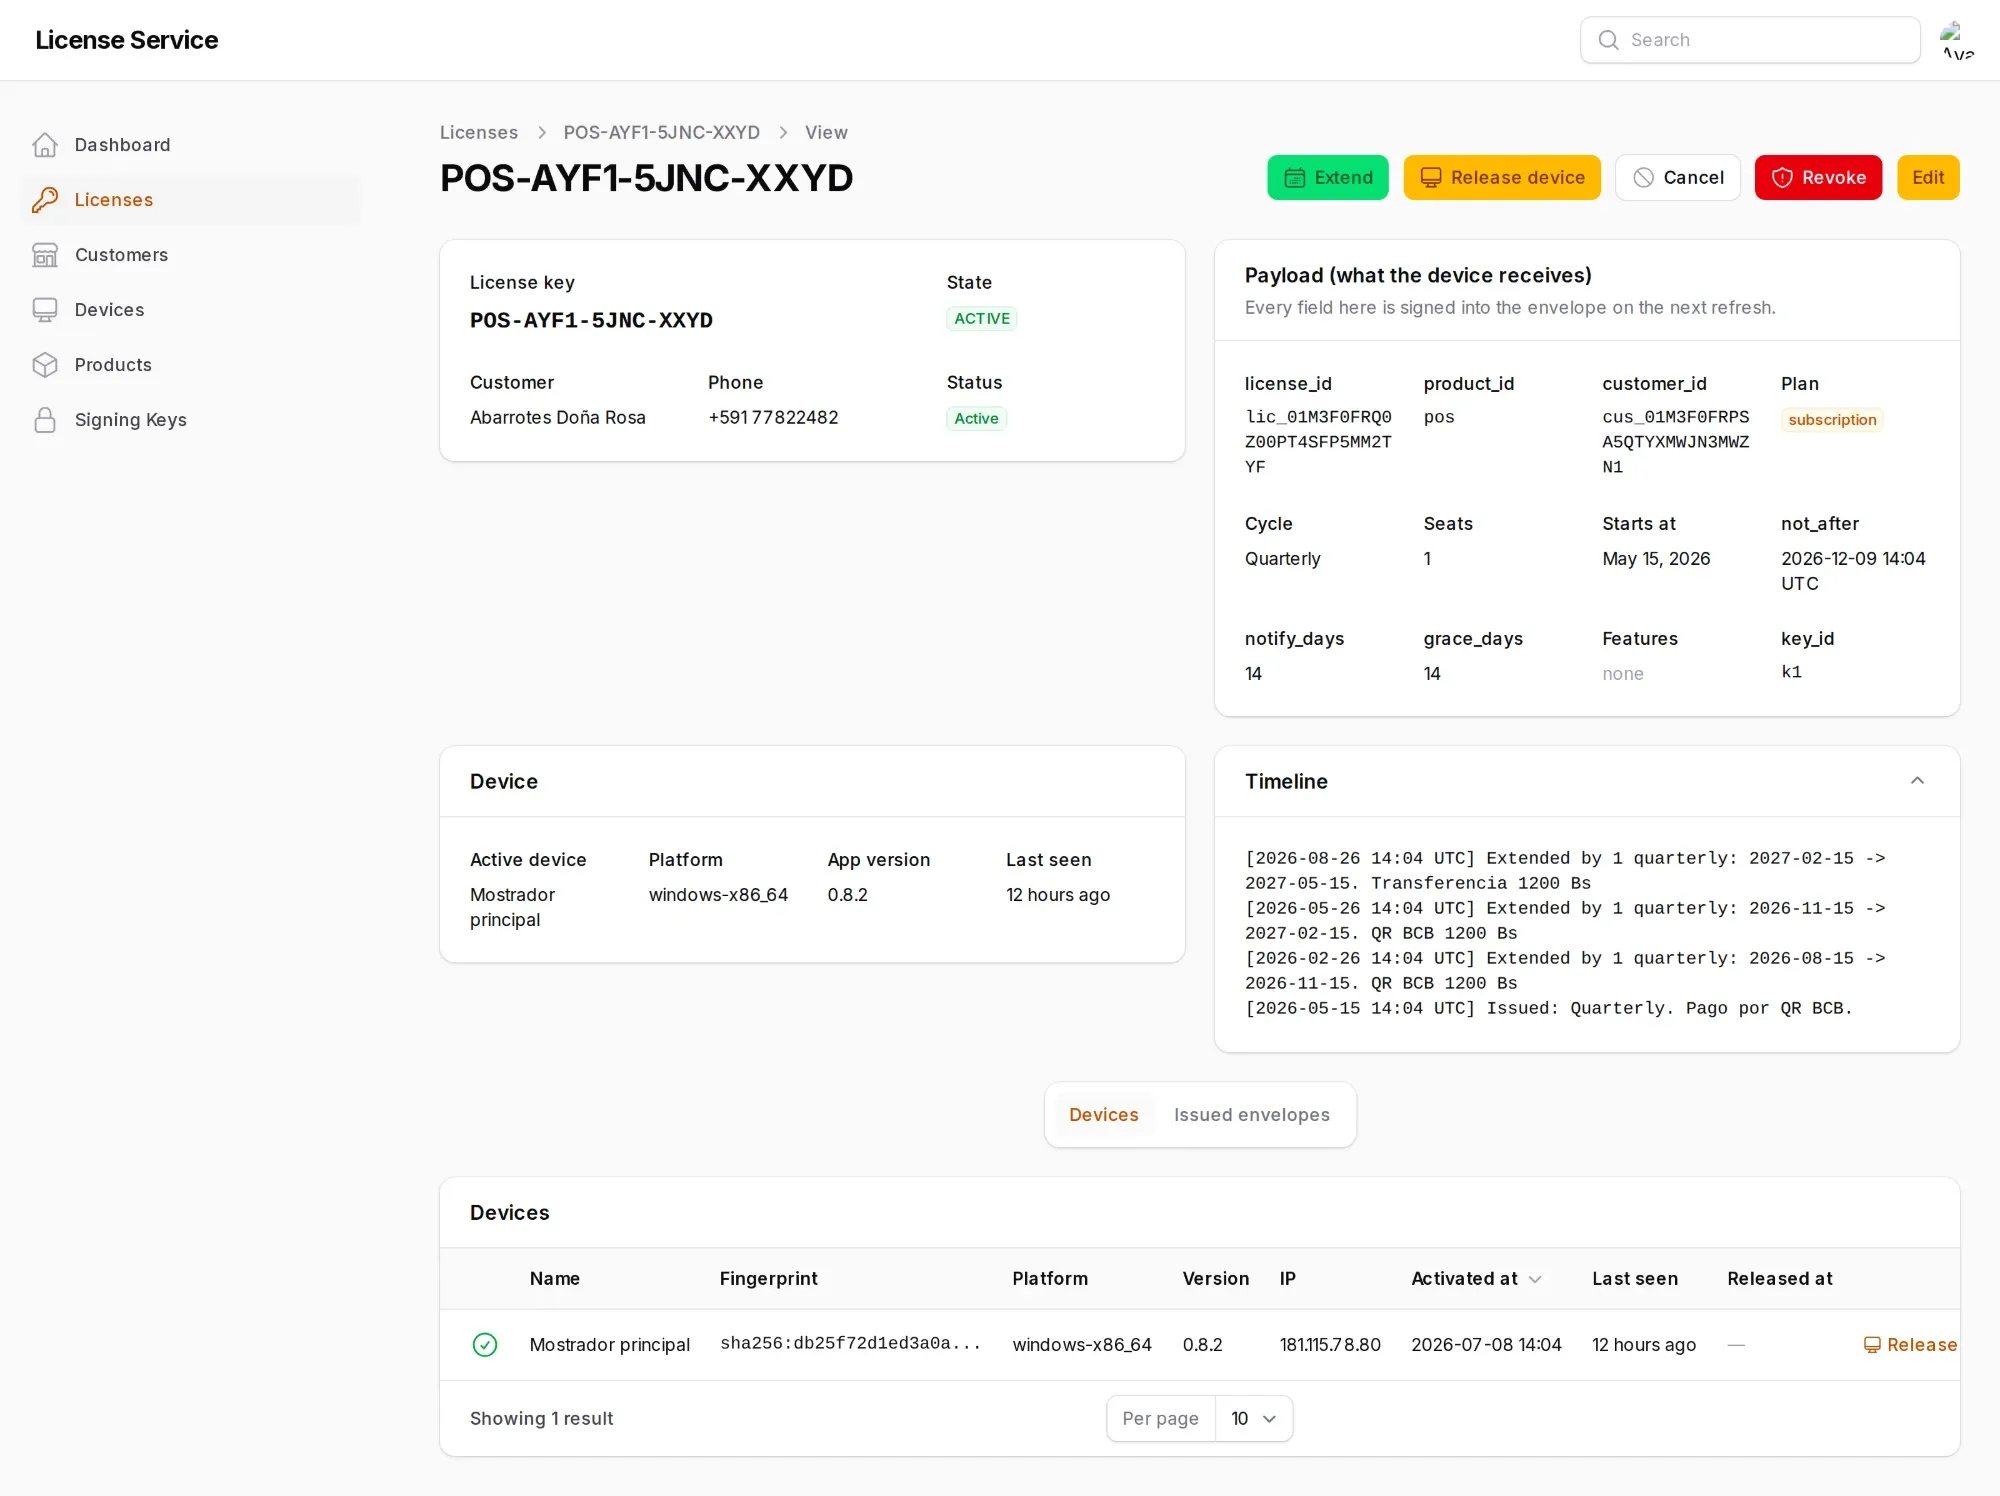Click the Last seen column header in table

1635,1279
